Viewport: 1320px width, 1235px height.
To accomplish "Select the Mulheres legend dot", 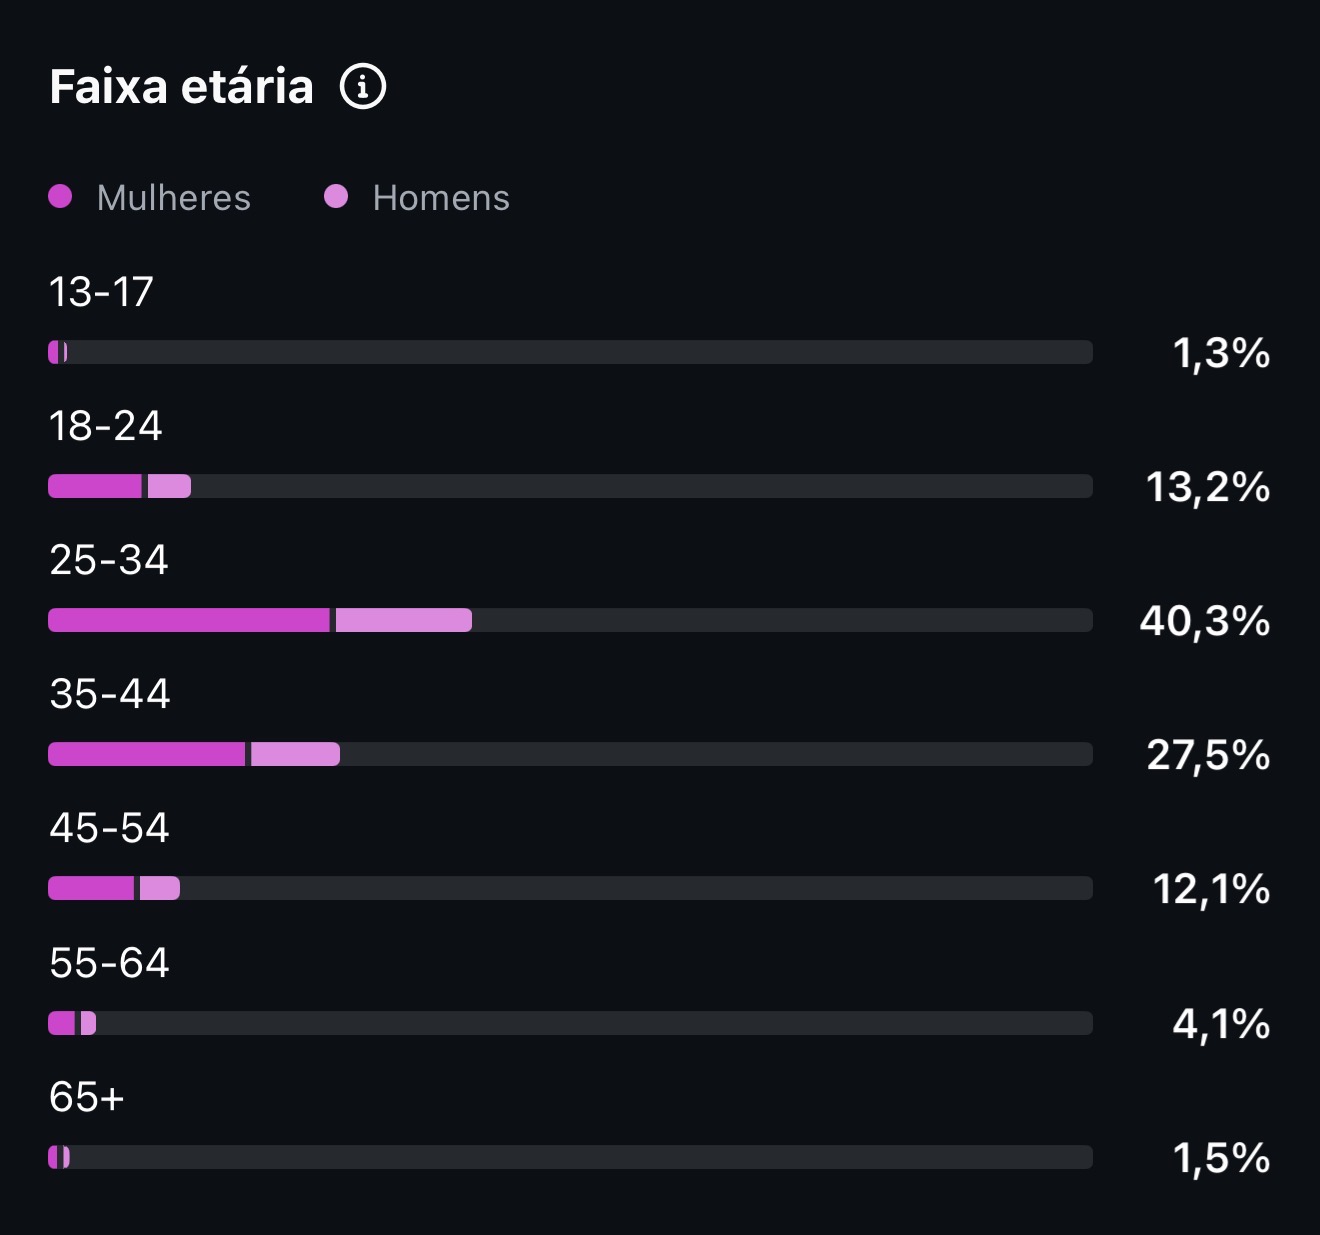I will tap(60, 196).
